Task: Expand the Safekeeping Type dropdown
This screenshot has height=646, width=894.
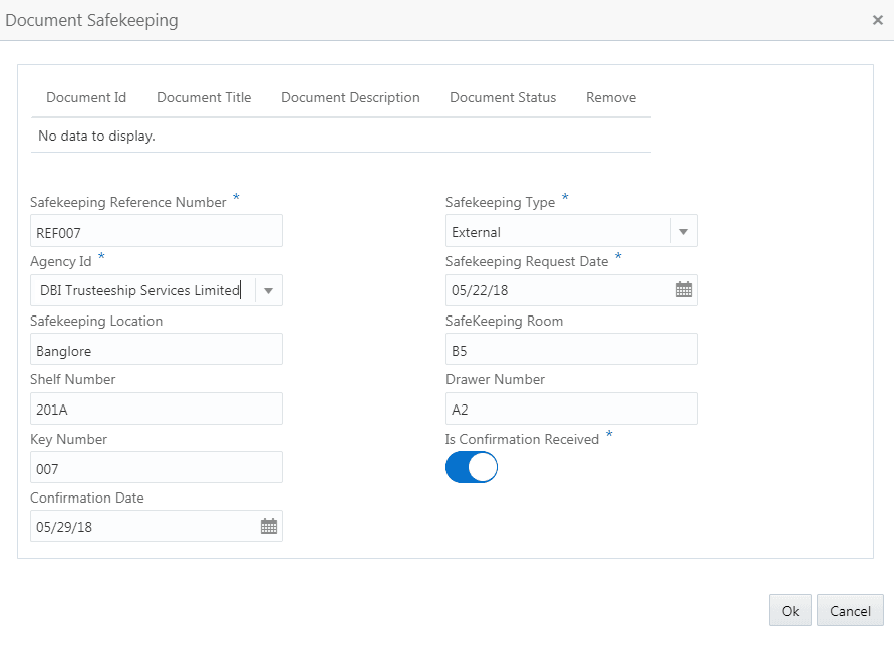Action: (x=684, y=231)
